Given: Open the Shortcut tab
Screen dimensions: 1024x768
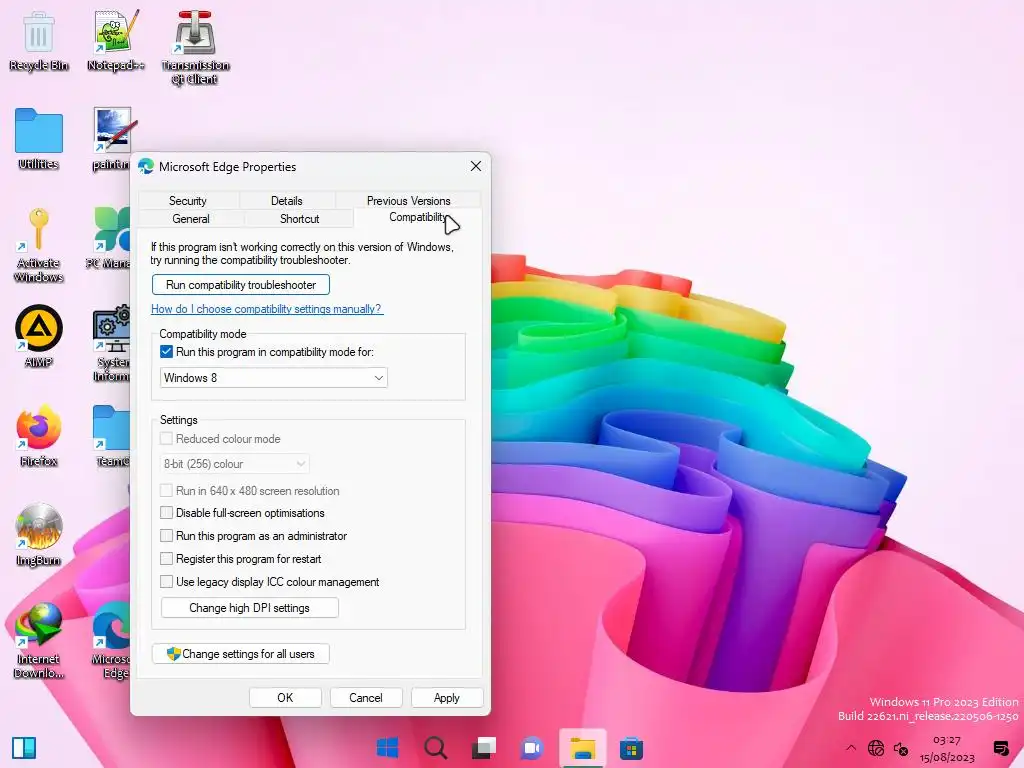Looking at the screenshot, I should [299, 219].
